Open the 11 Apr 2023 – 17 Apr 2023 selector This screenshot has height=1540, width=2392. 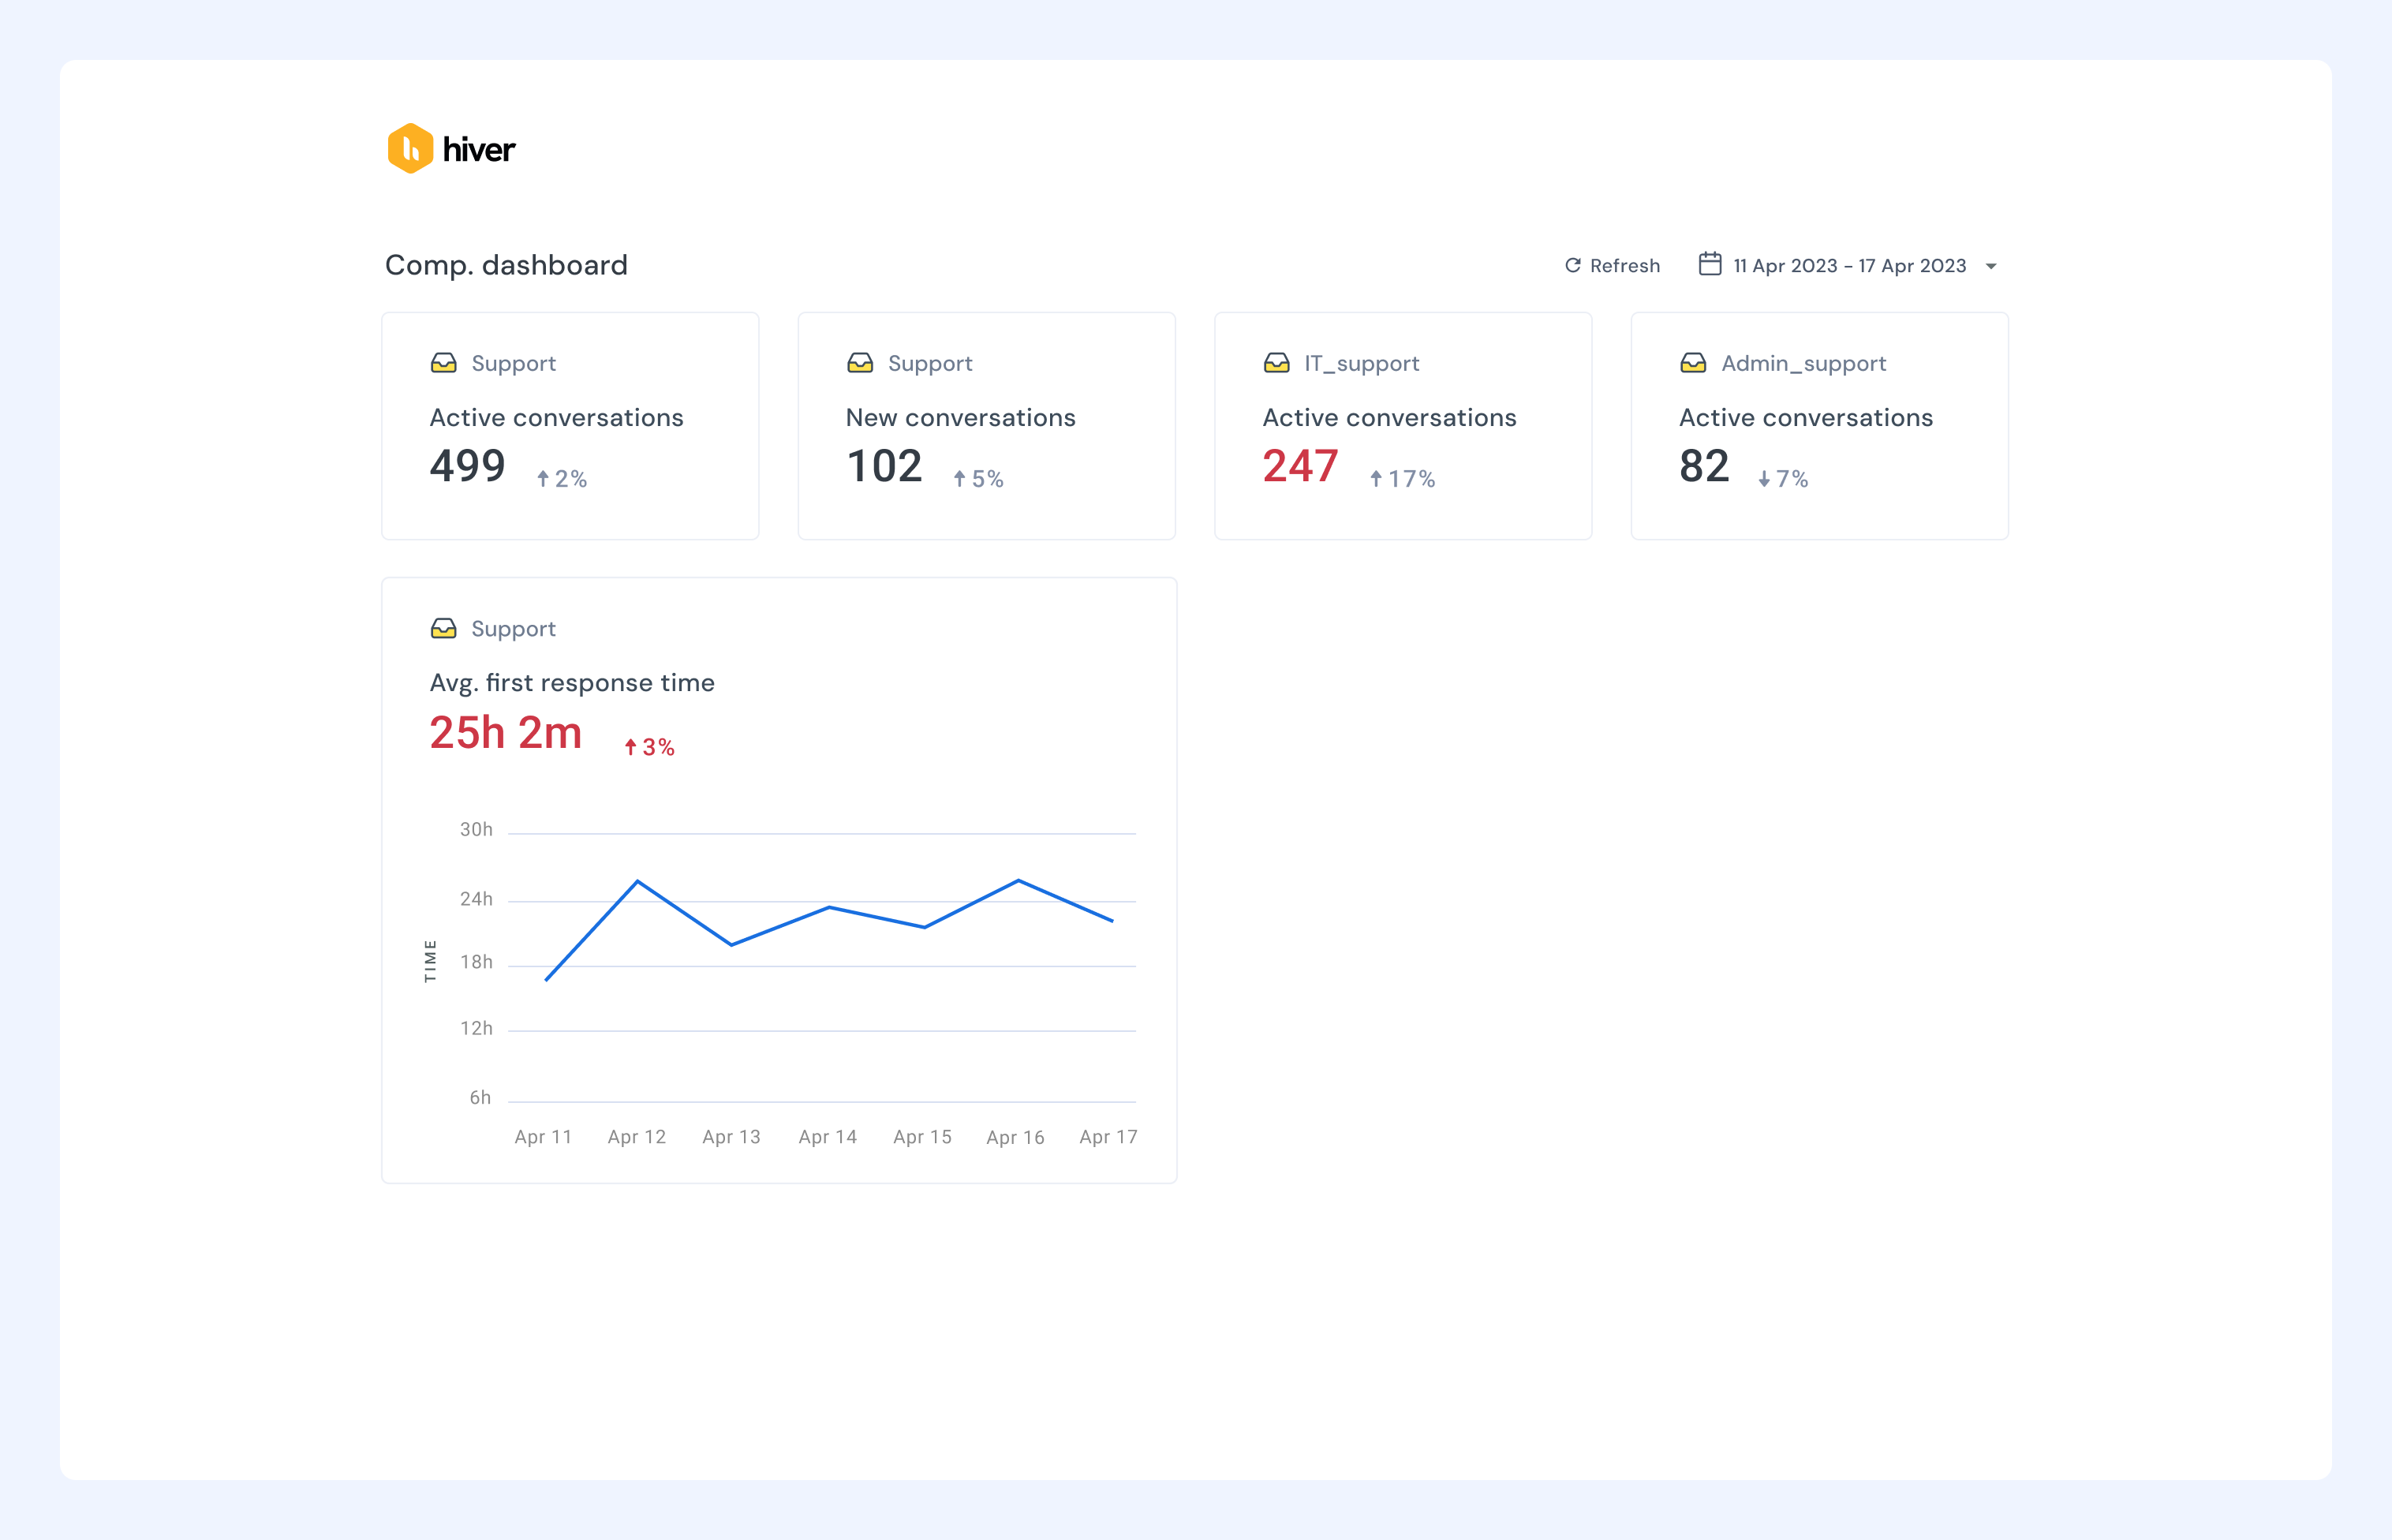coord(1850,265)
